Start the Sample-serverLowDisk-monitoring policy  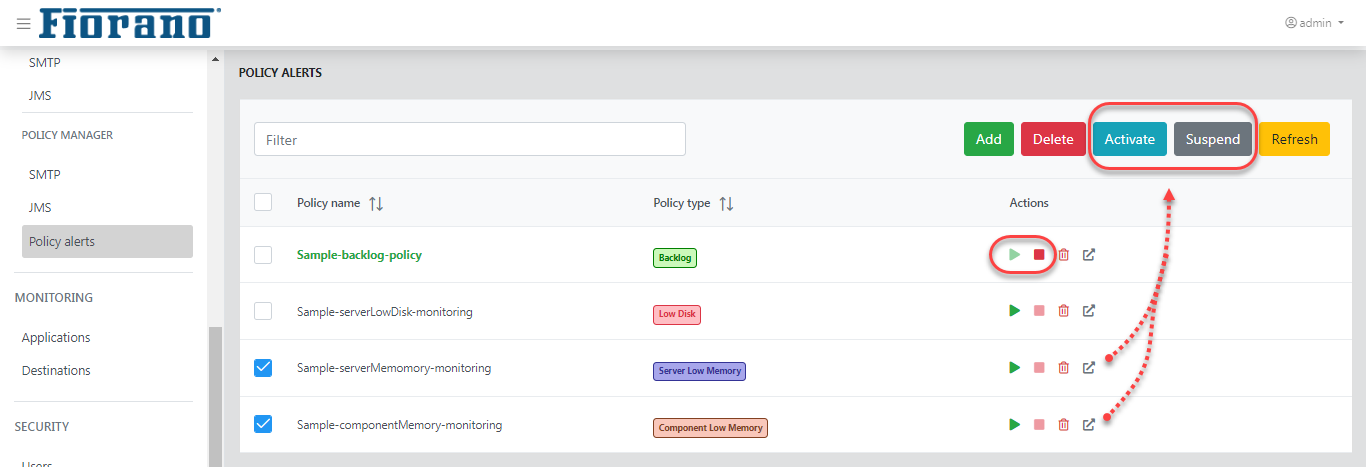pos(1015,311)
